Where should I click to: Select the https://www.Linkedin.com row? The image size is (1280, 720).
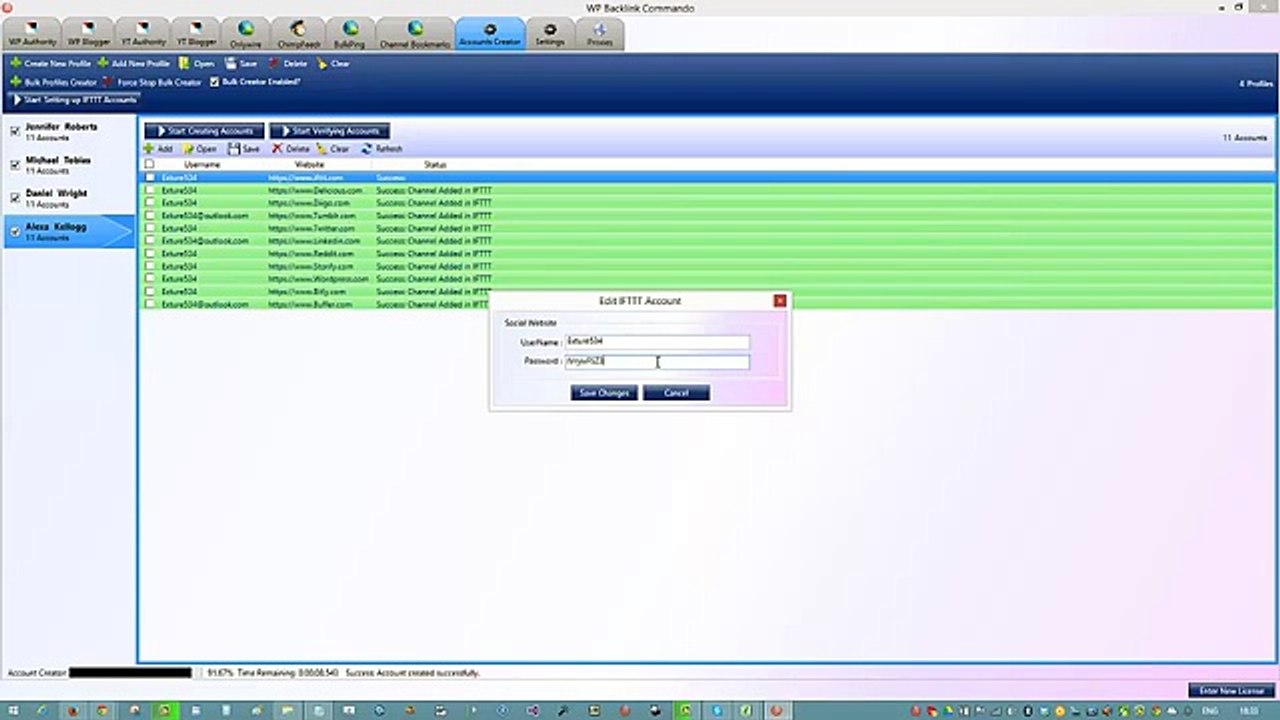coord(708,241)
